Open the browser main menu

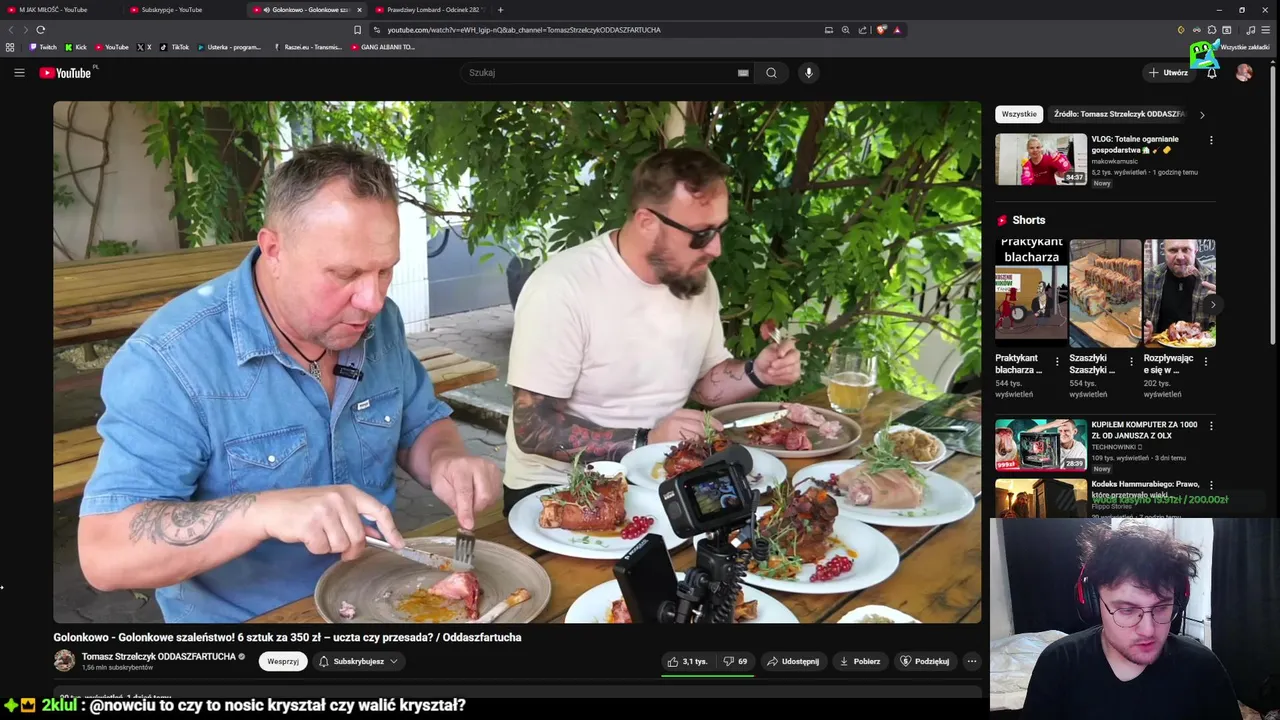pyautogui.click(x=1265, y=30)
